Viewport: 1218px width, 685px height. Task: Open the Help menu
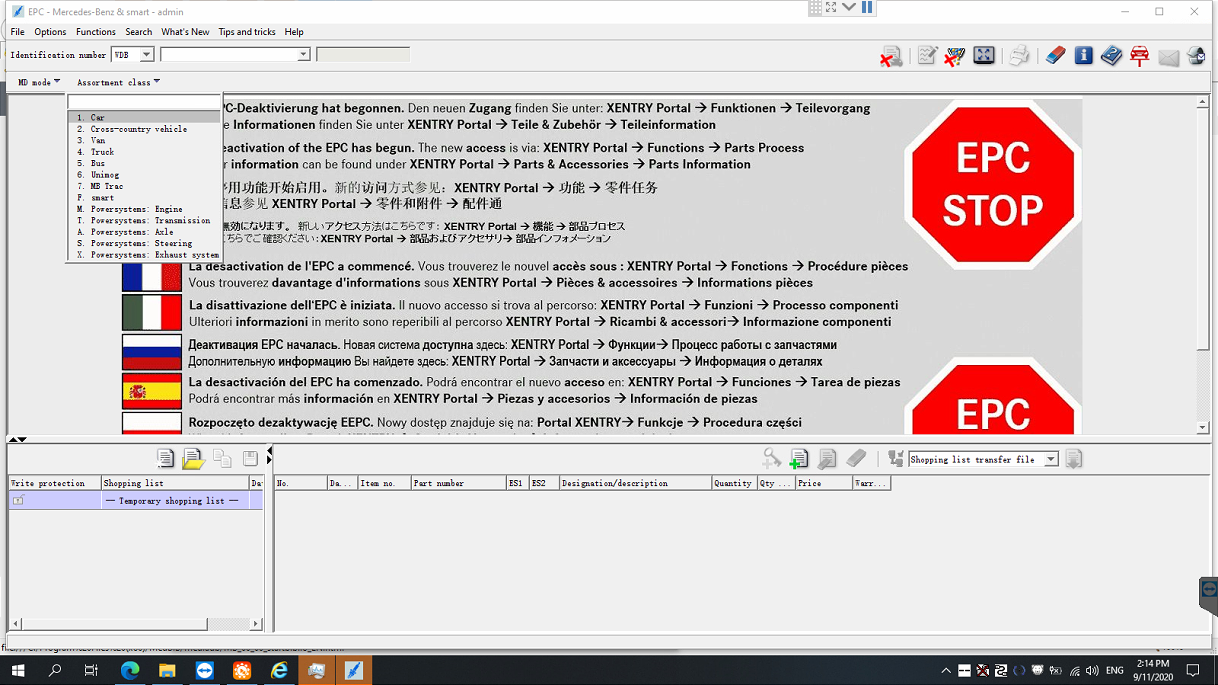pos(294,32)
